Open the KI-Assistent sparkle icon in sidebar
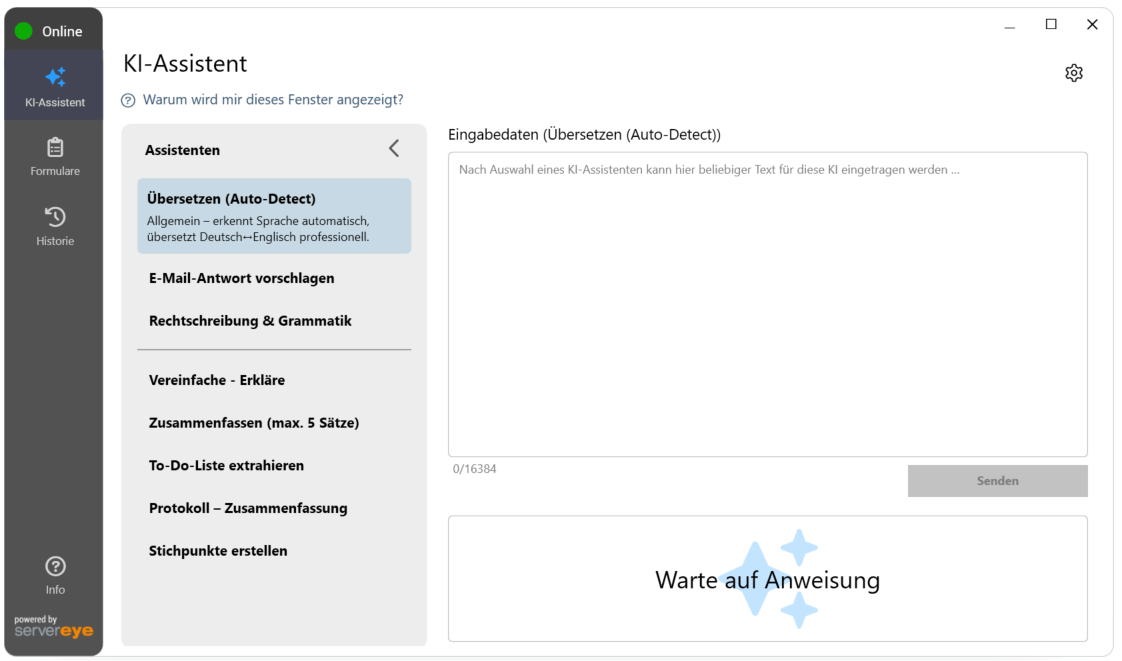 tap(55, 78)
